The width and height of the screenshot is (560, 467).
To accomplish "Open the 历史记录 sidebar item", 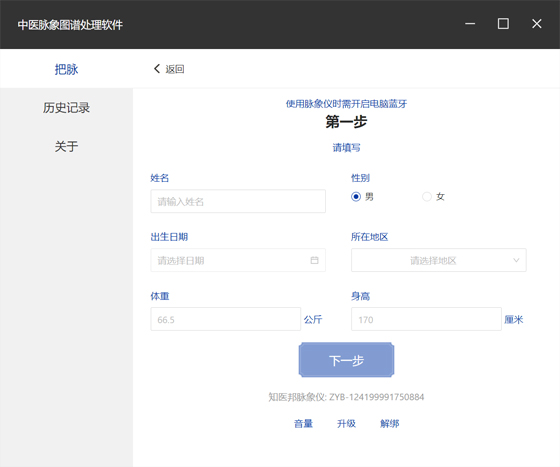I will [x=66, y=107].
